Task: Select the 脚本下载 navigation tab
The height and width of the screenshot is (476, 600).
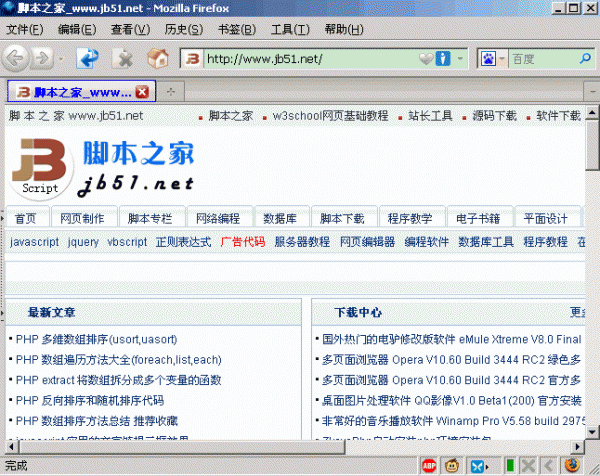Action: [x=342, y=218]
